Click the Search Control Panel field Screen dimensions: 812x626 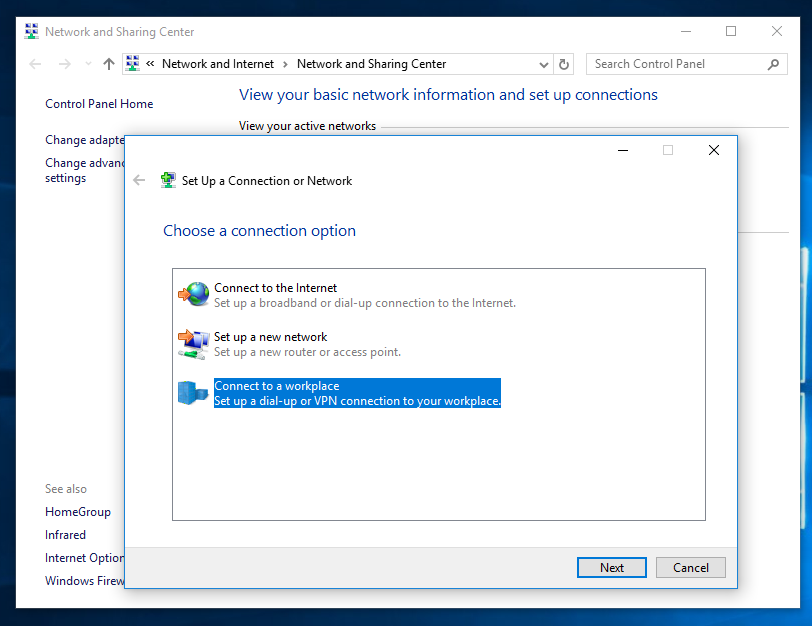pyautogui.click(x=686, y=64)
